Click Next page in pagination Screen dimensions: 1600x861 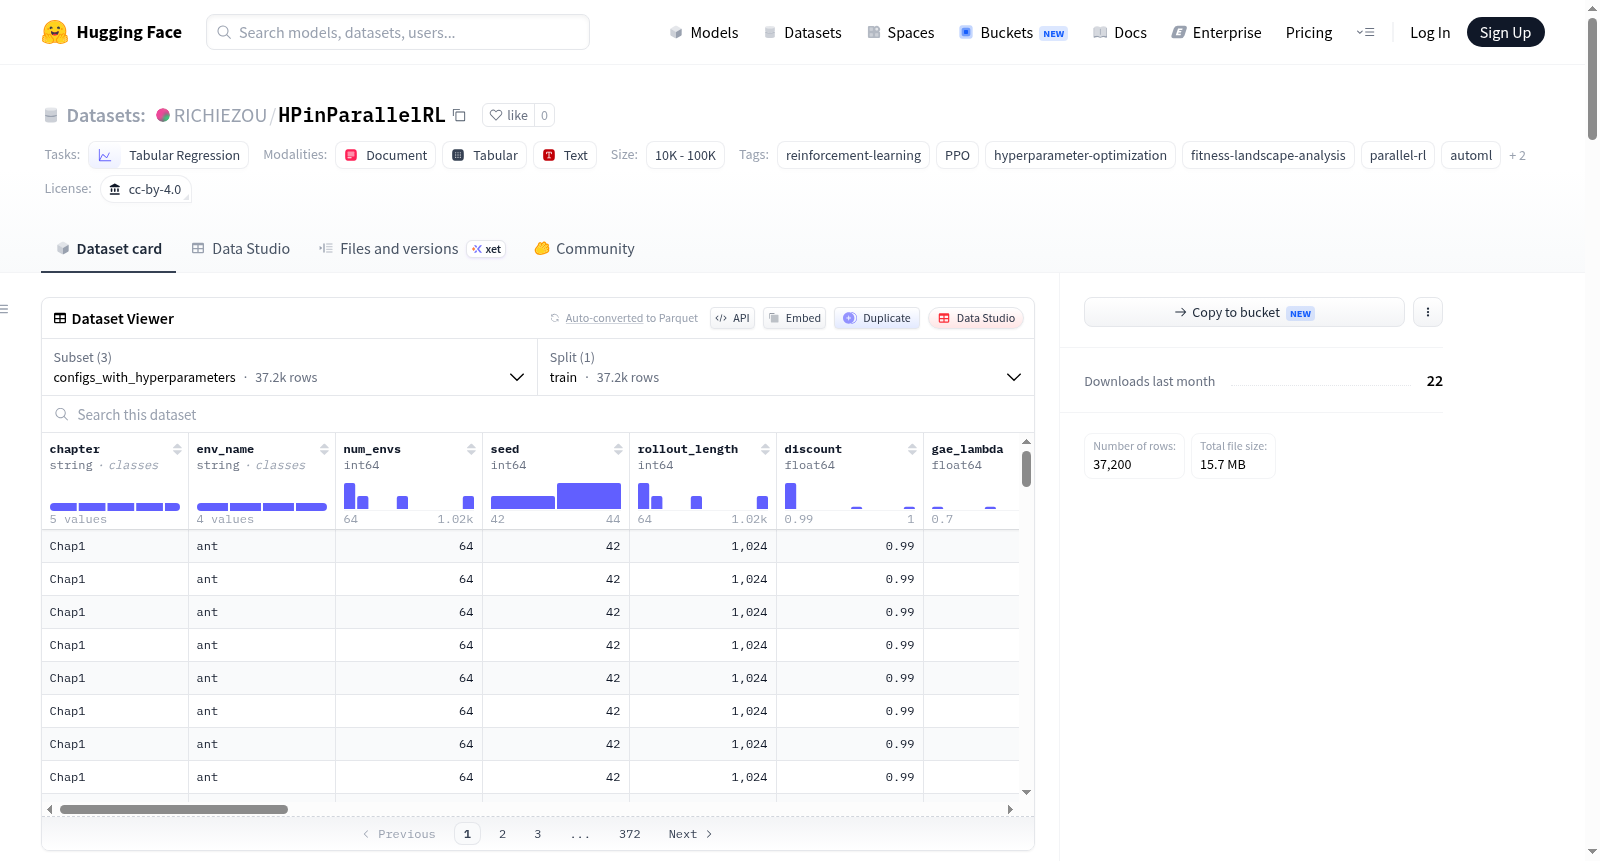coord(690,834)
